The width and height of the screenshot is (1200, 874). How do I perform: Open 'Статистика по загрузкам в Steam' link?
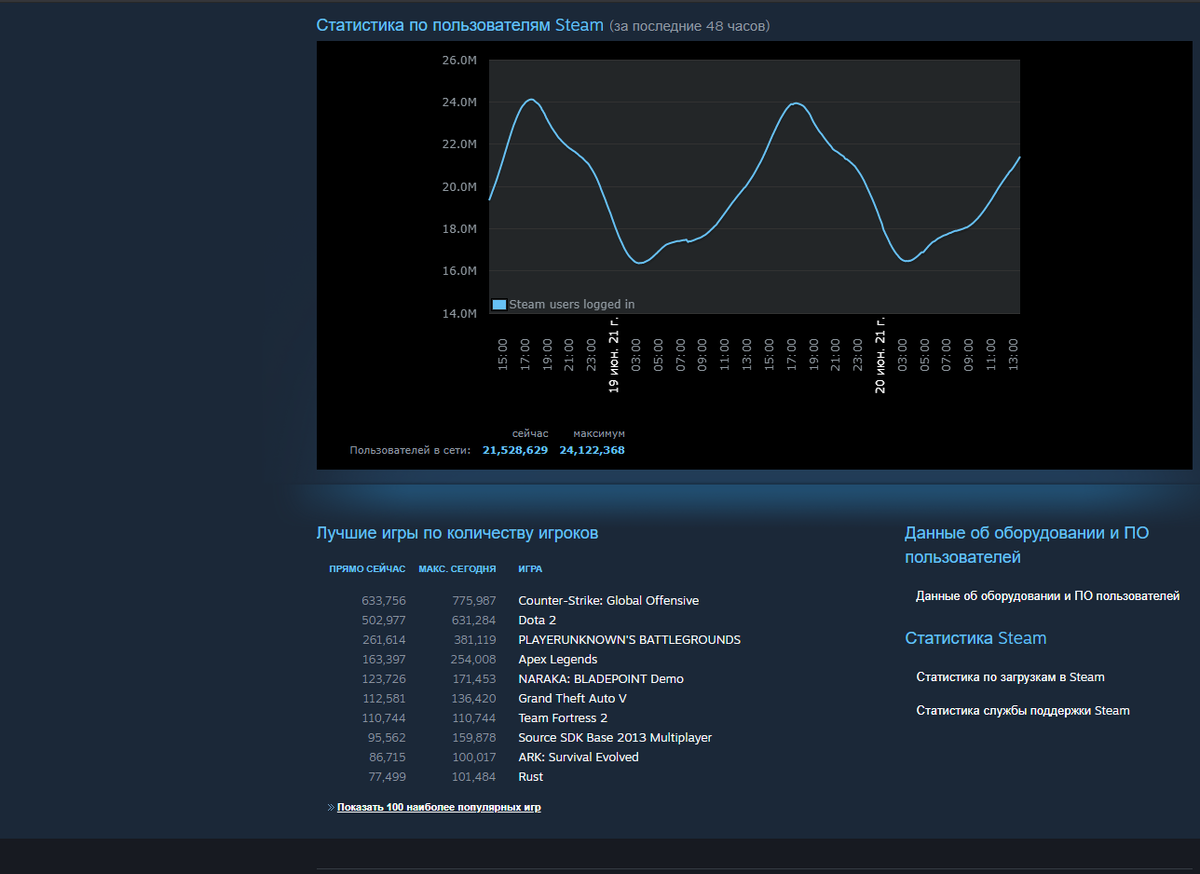coord(1010,677)
